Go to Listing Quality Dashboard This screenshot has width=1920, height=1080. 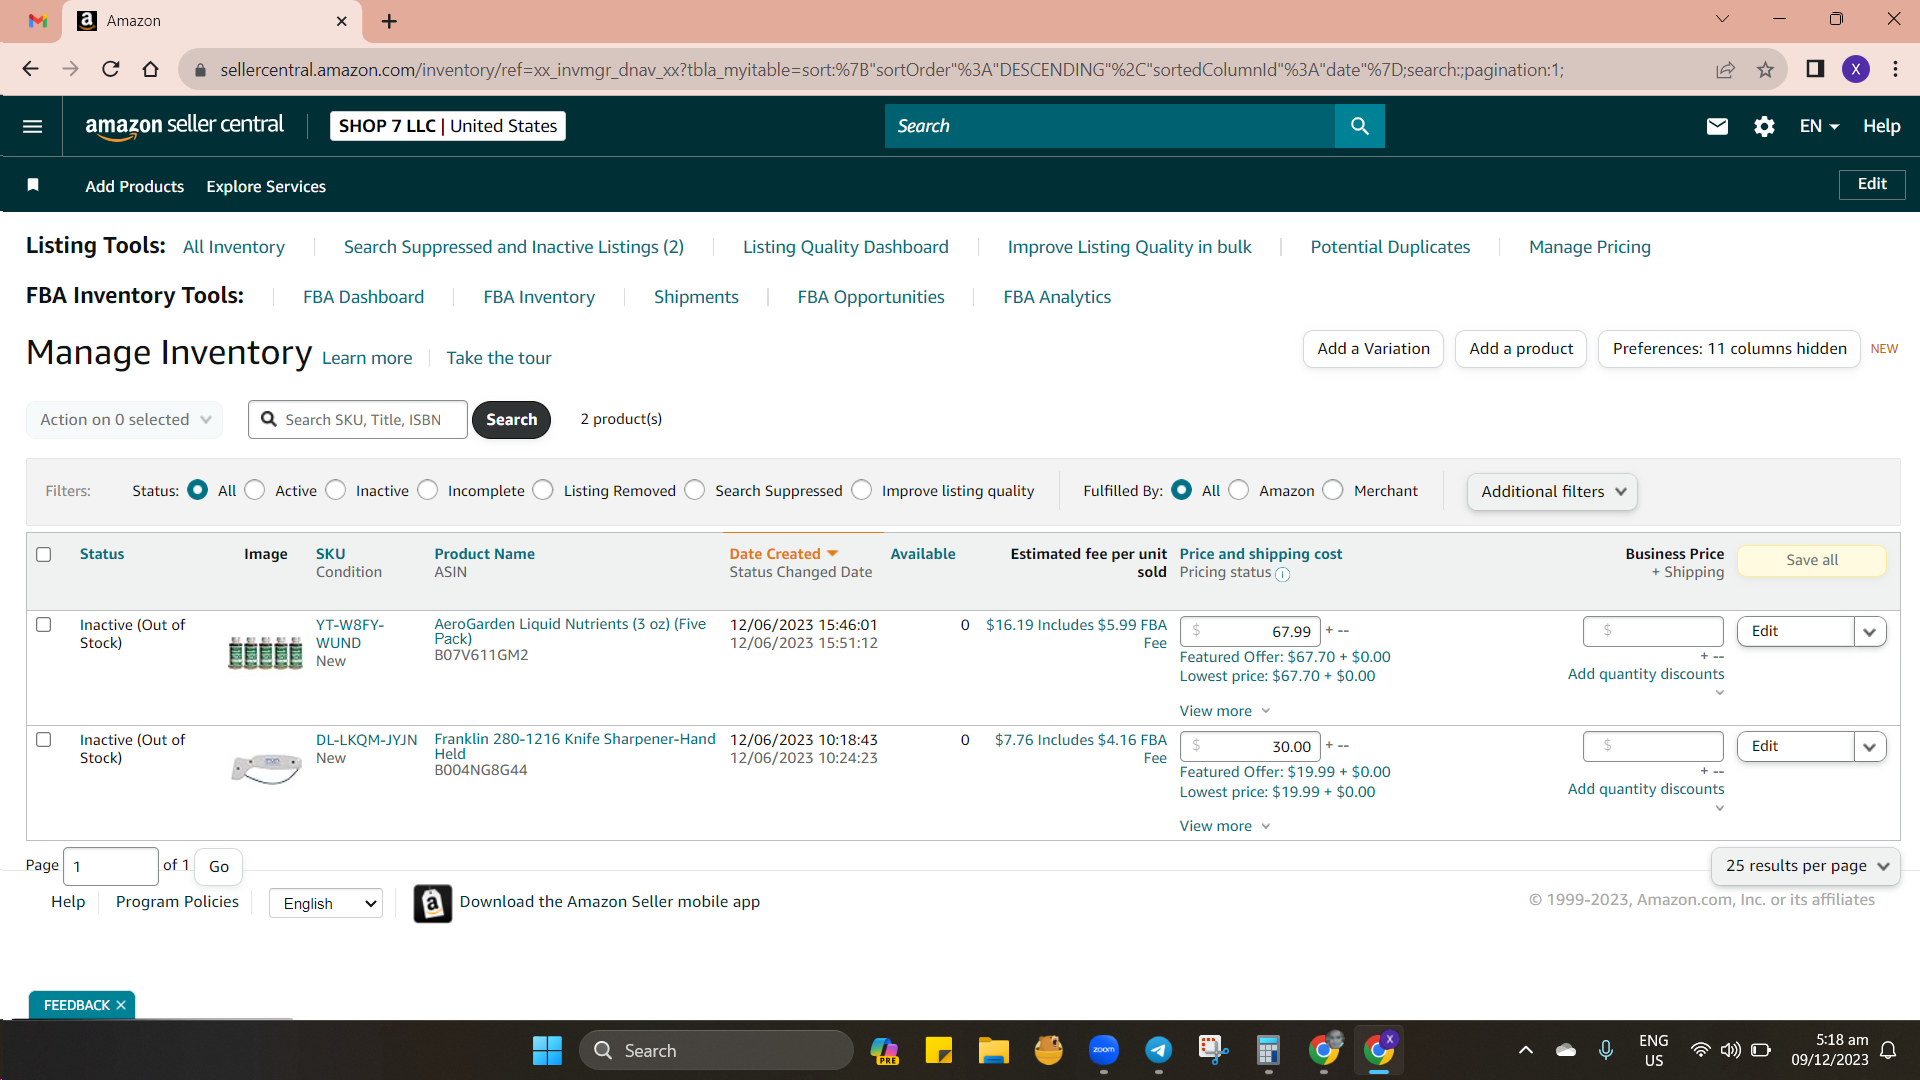(x=846, y=247)
